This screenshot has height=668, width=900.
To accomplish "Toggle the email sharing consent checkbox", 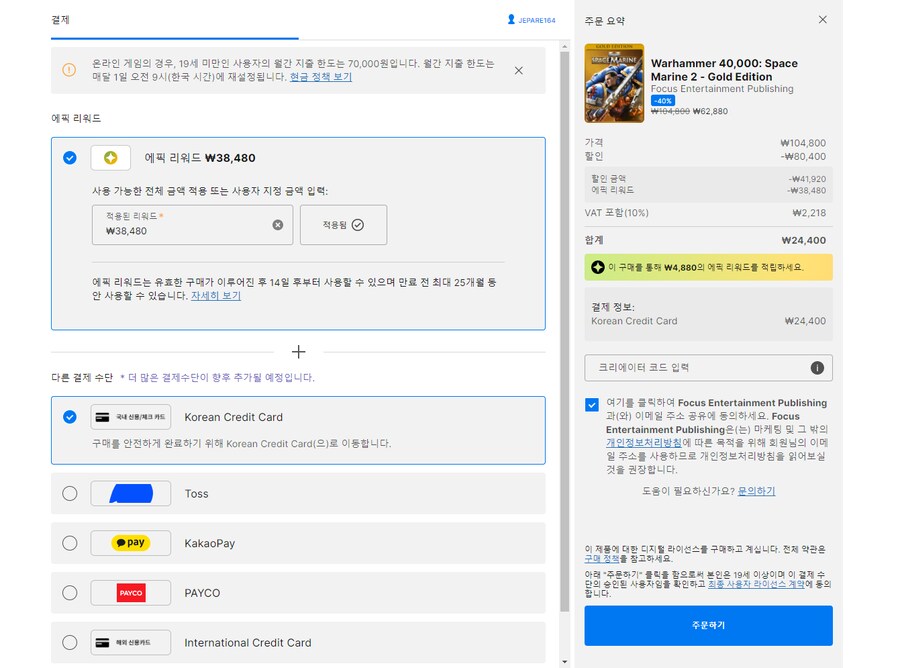I will [x=592, y=405].
